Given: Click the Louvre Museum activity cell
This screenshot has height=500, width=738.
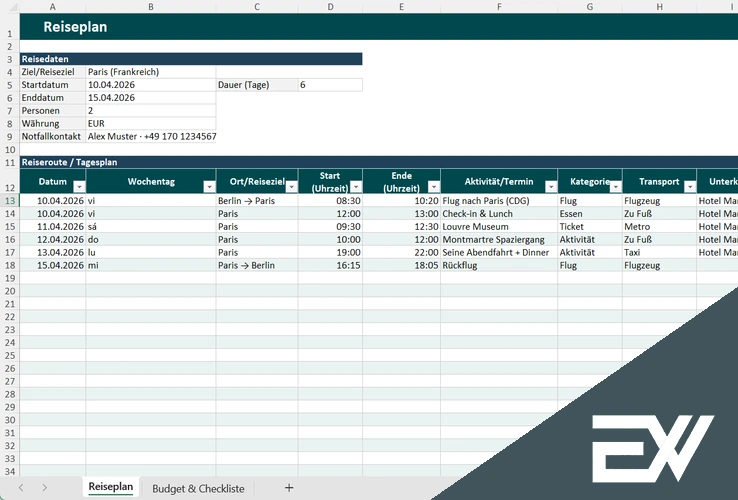Looking at the screenshot, I should 498,227.
